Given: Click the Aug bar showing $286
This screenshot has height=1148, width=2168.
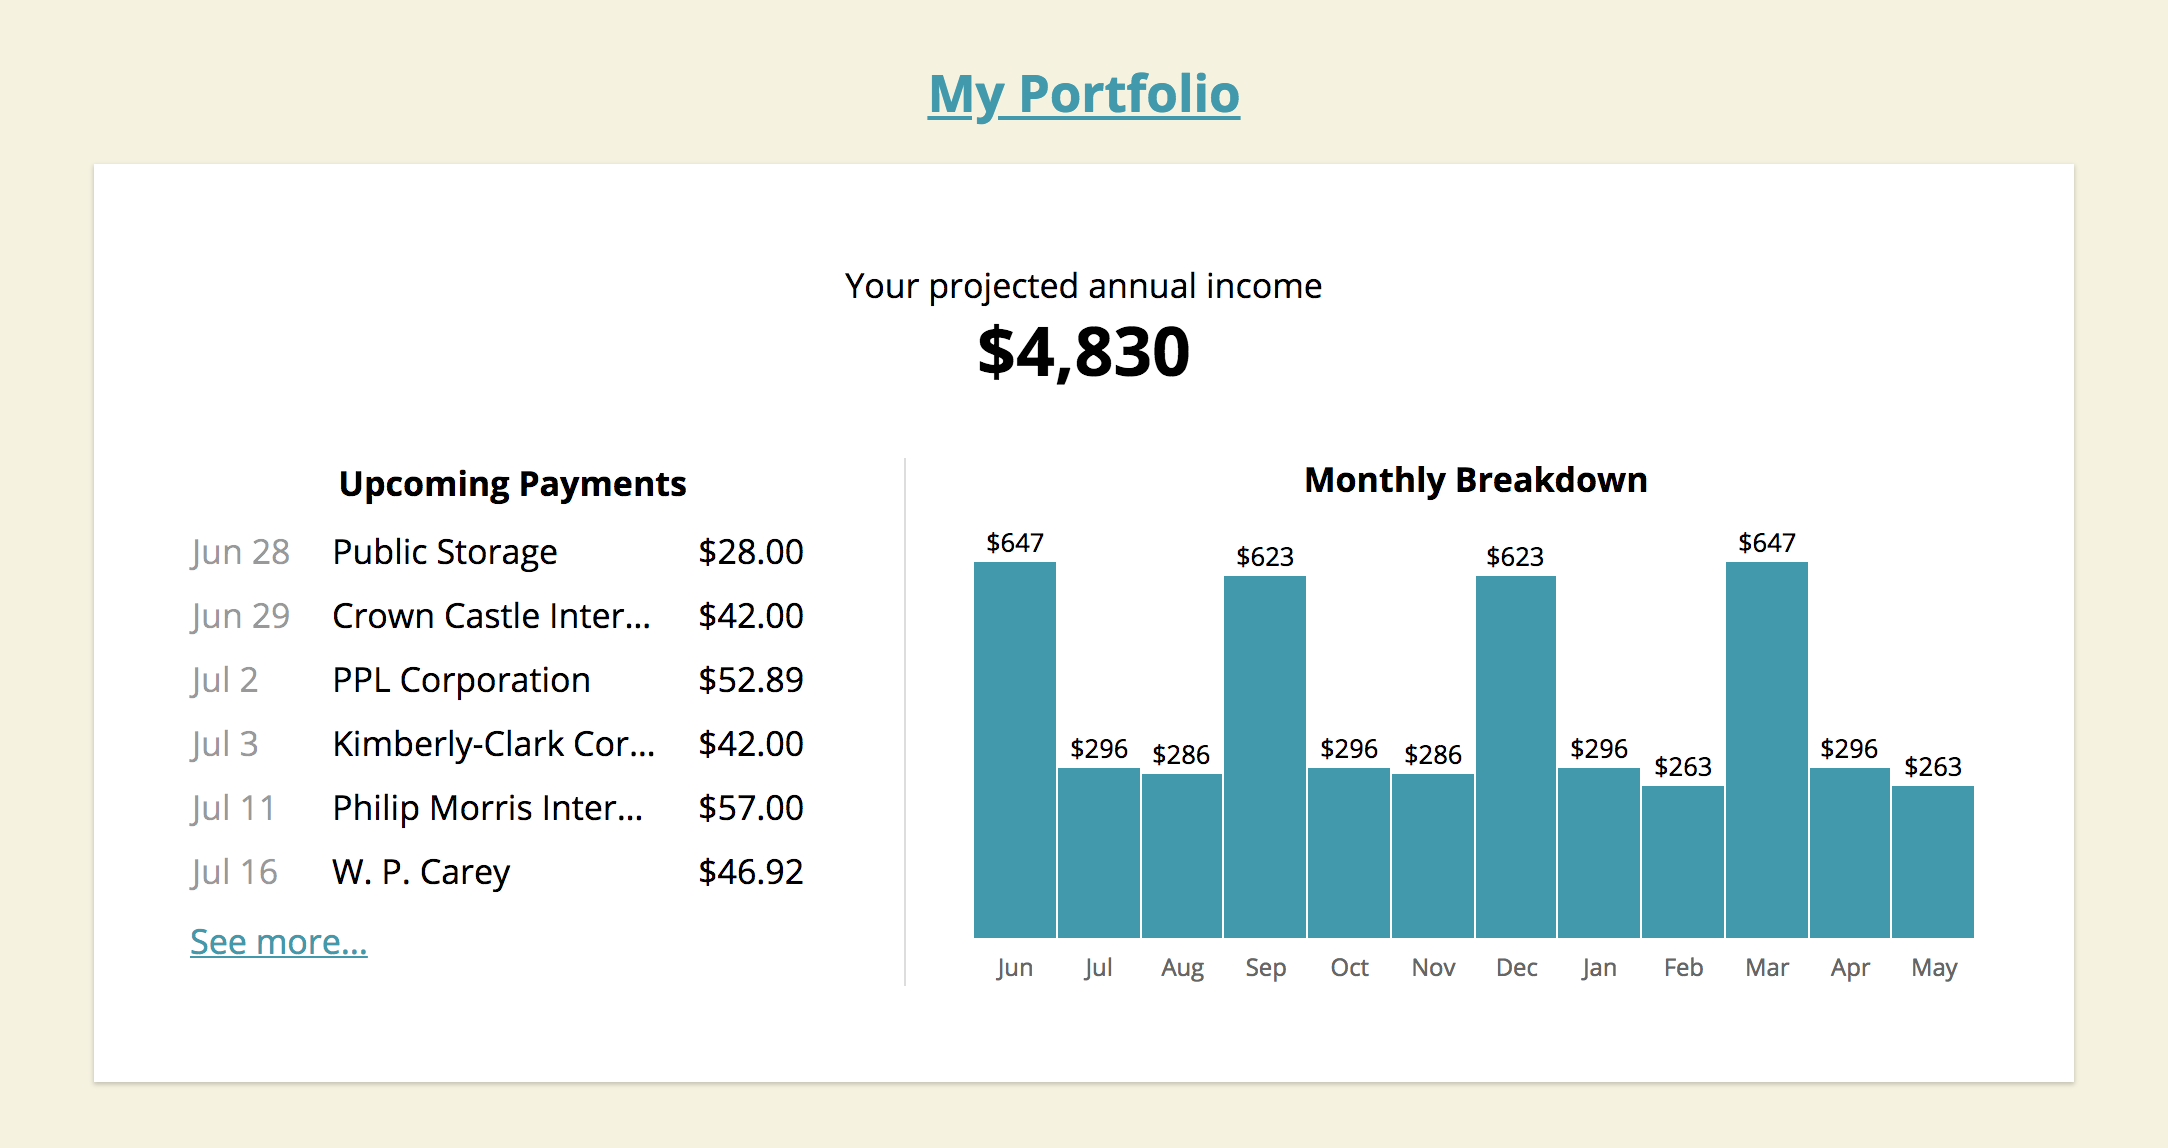Looking at the screenshot, I should [x=1182, y=856].
